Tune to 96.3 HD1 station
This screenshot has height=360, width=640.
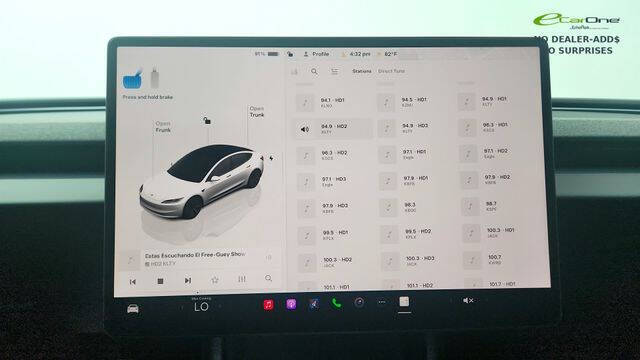495,127
